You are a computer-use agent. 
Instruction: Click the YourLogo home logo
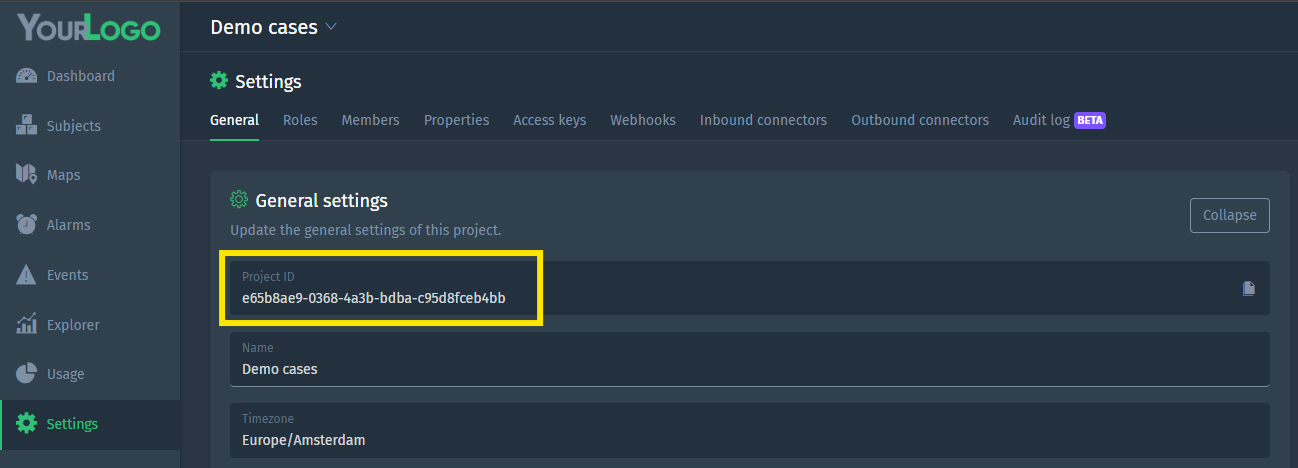tap(89, 27)
